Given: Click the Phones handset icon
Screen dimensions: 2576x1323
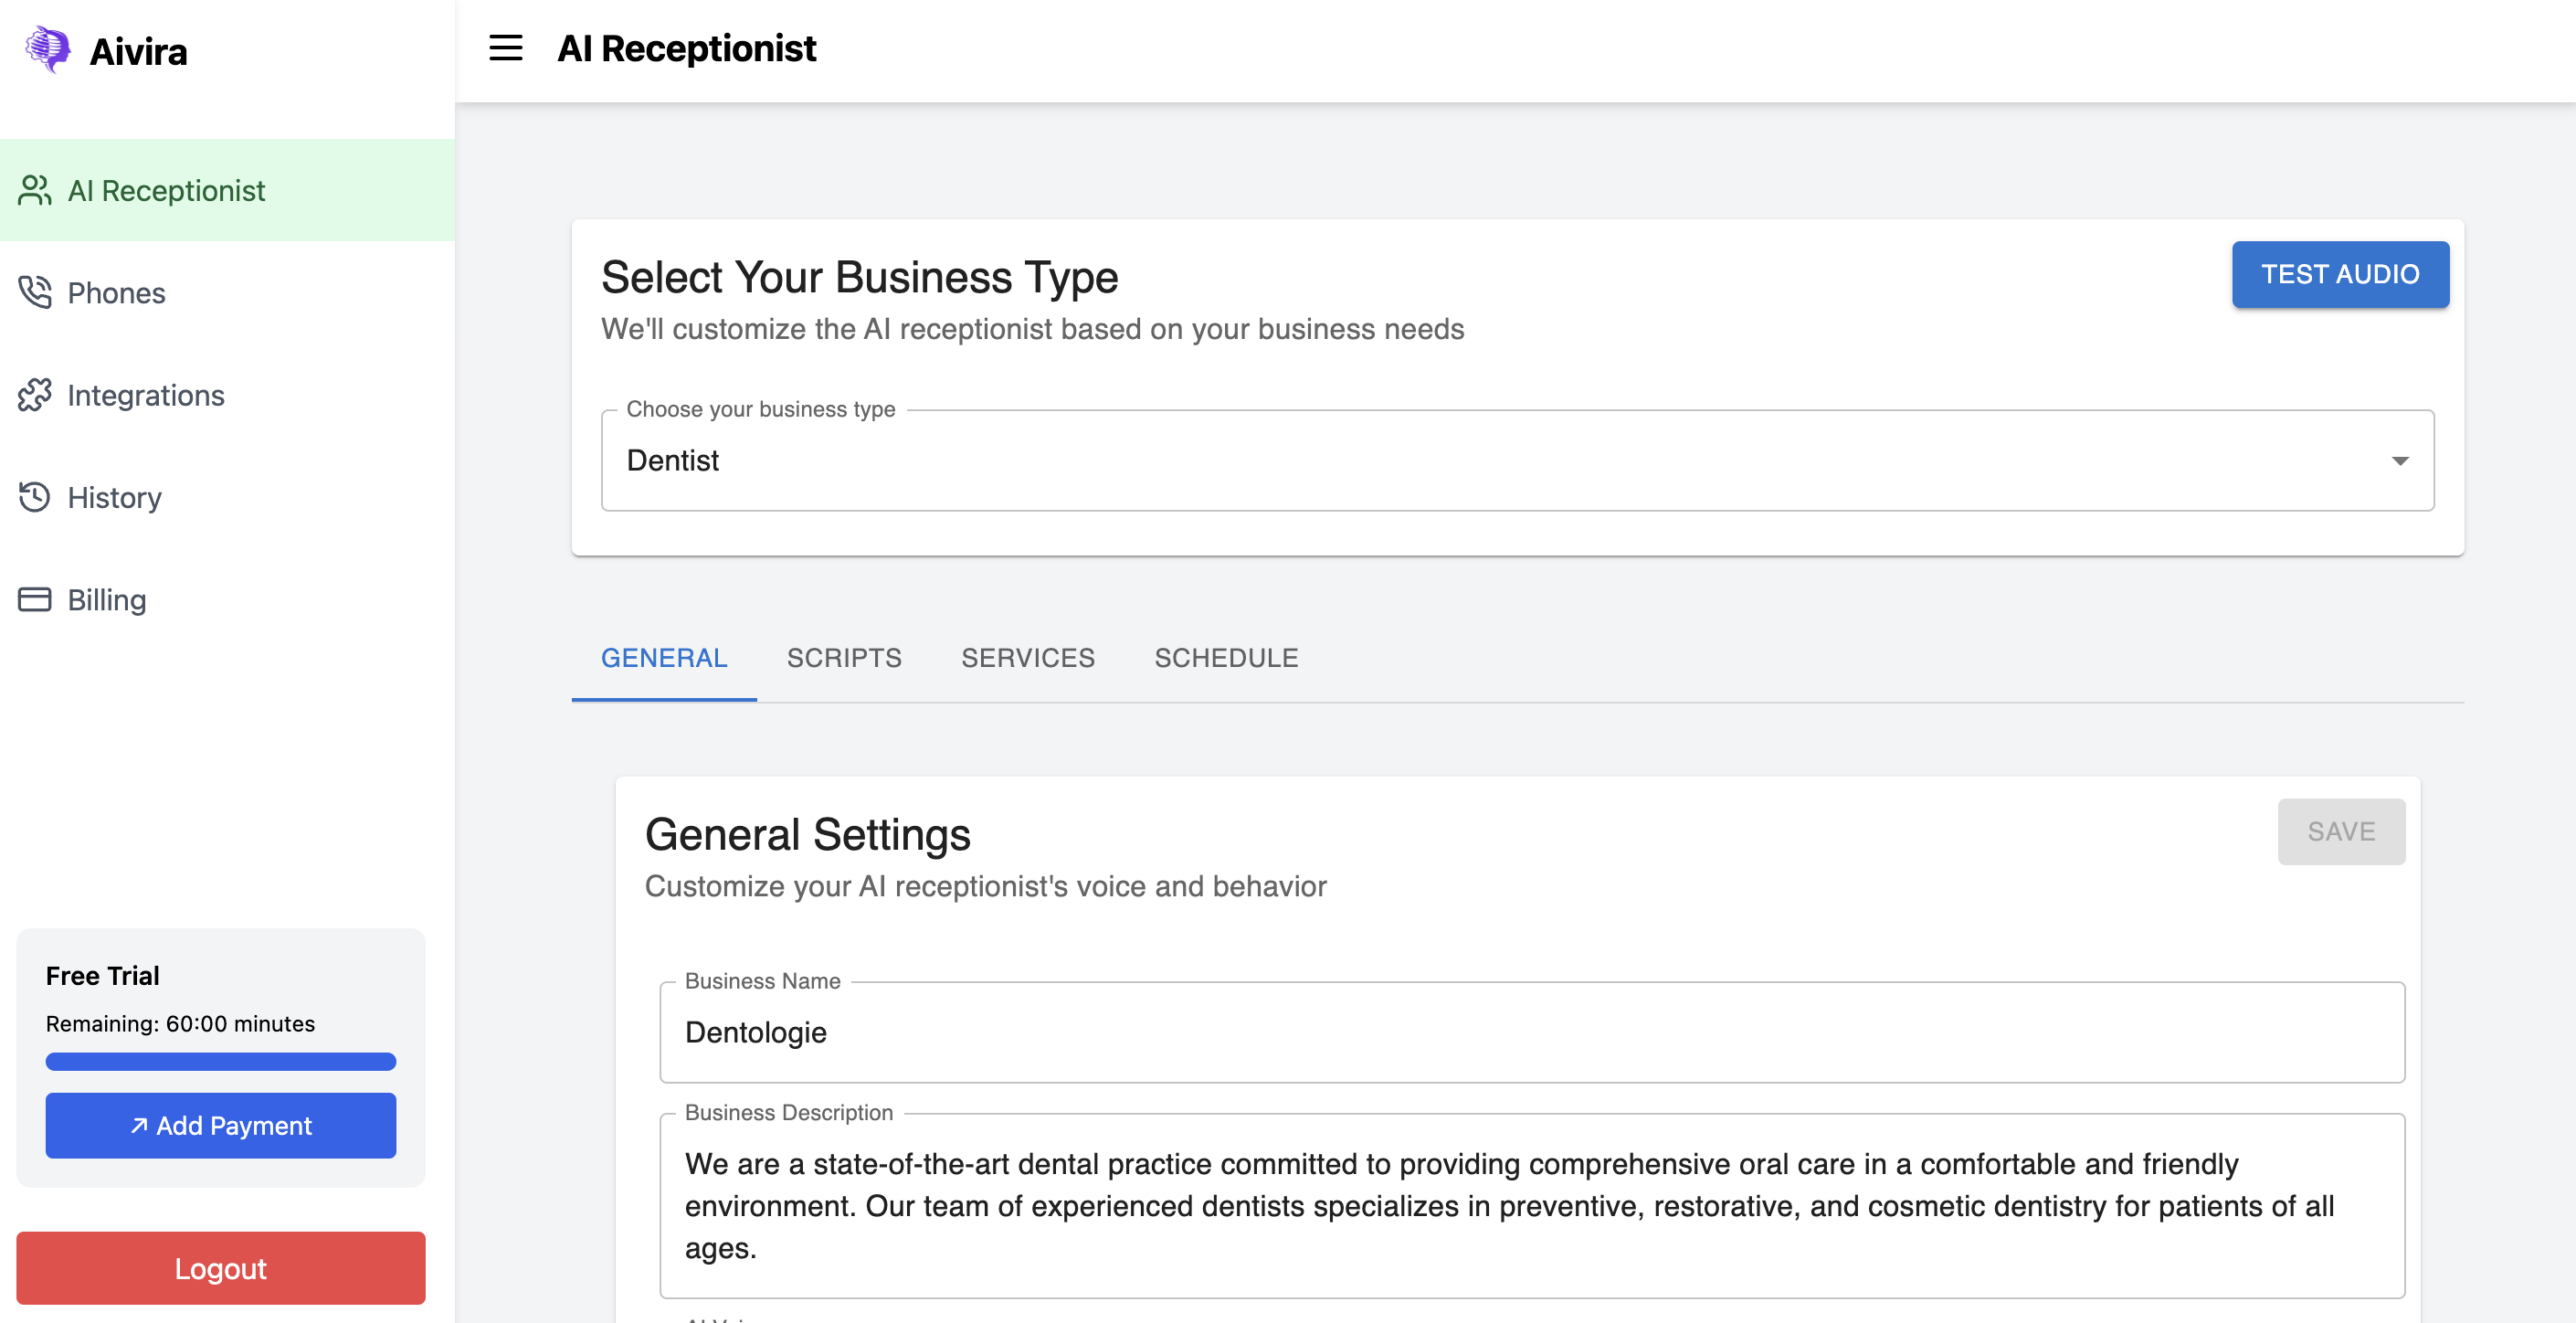Looking at the screenshot, I should coord(35,292).
